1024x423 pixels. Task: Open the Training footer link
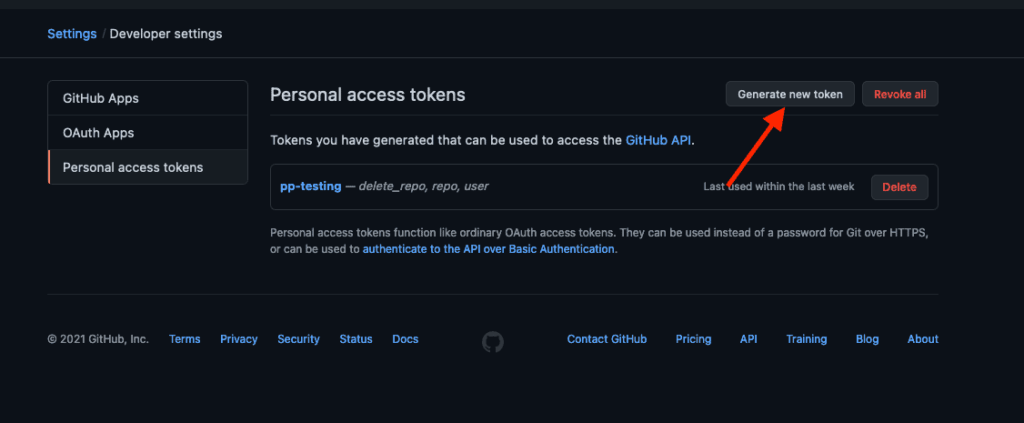(x=807, y=339)
